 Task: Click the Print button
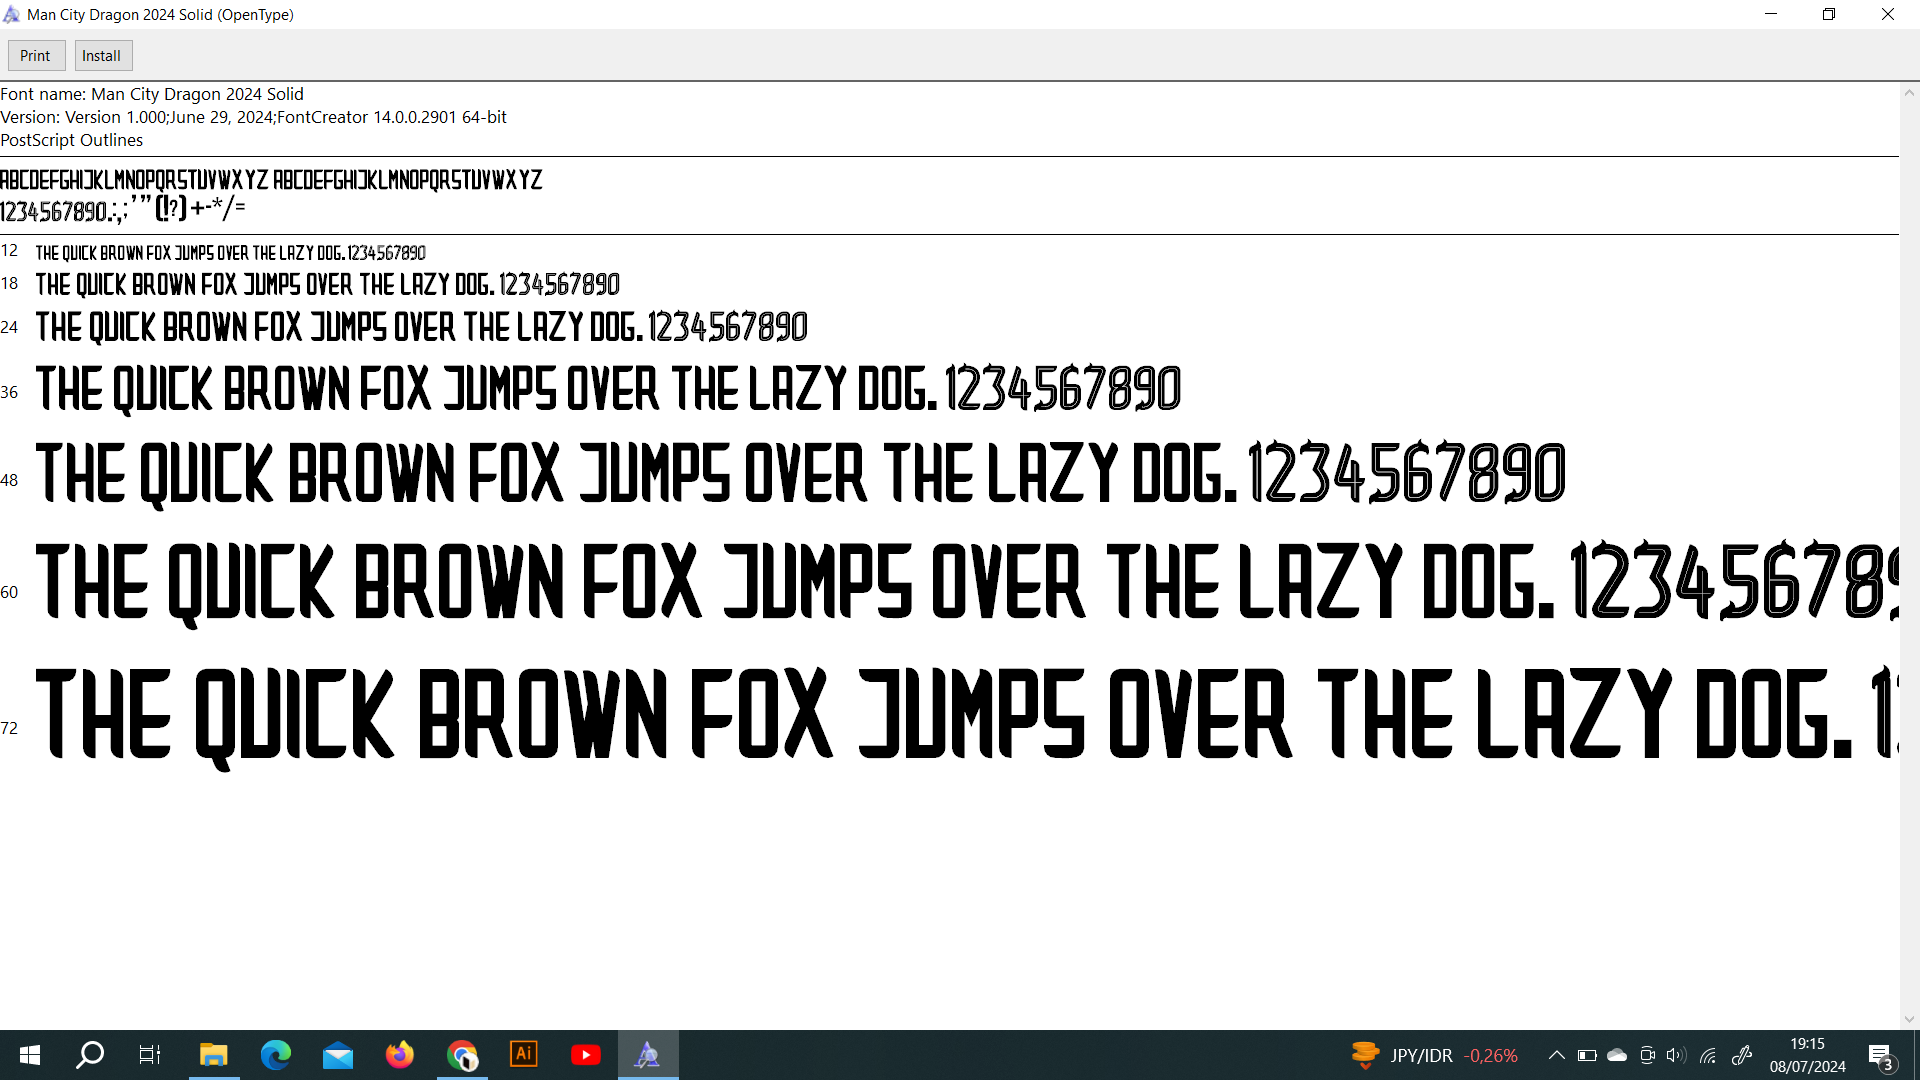[36, 56]
